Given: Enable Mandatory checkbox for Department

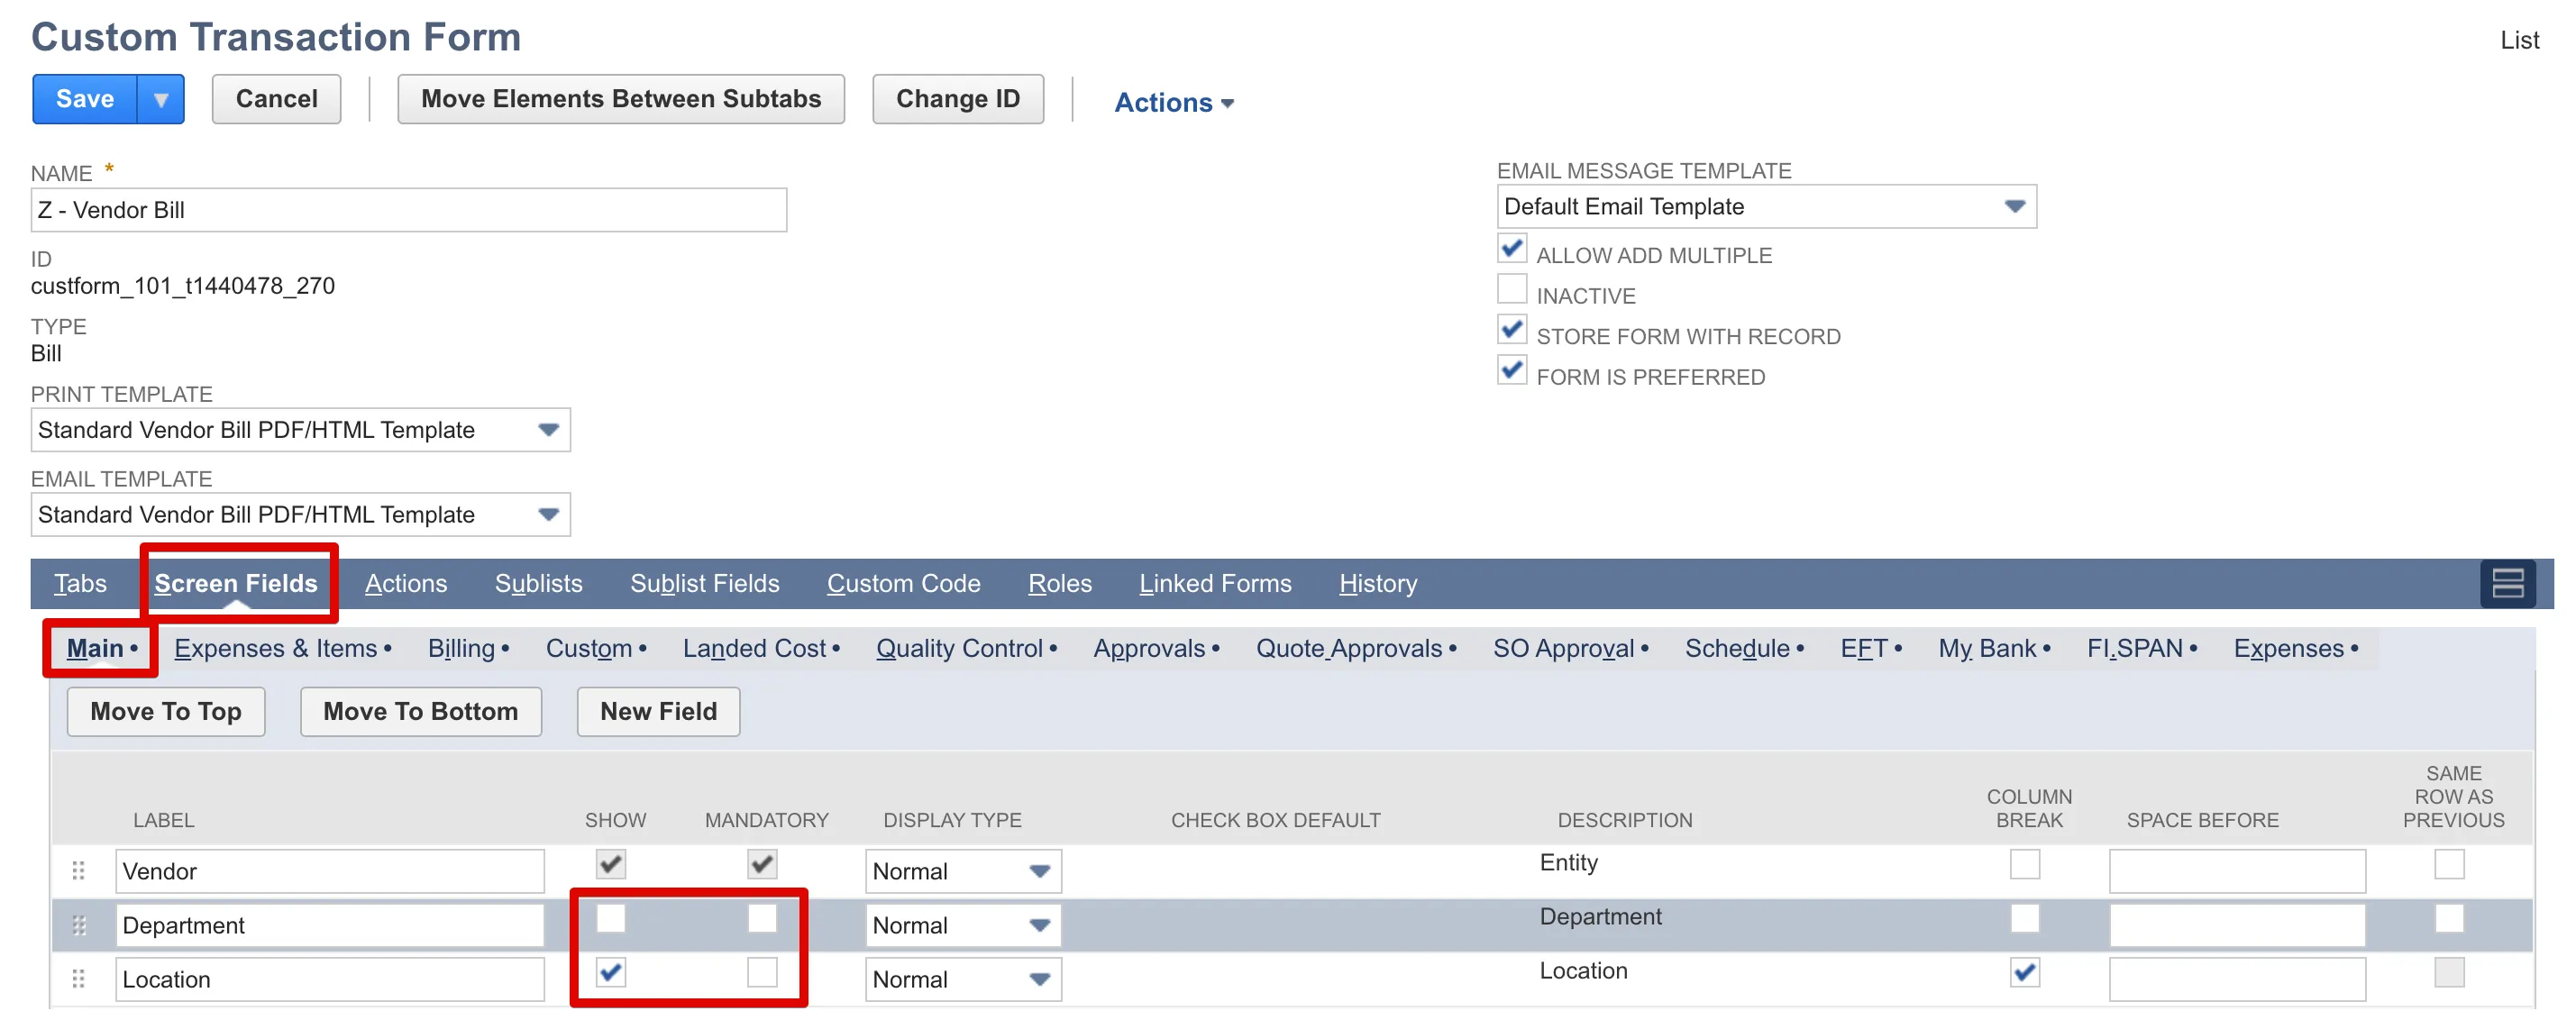Looking at the screenshot, I should coord(762,917).
